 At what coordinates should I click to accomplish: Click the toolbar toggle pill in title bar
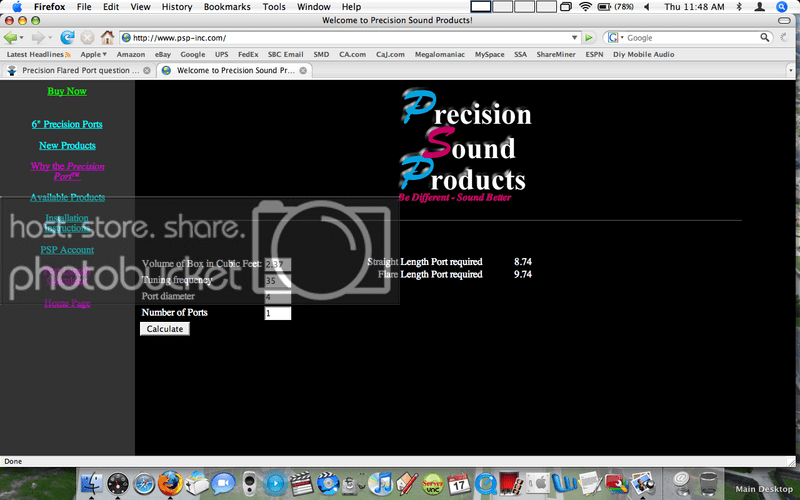point(784,20)
